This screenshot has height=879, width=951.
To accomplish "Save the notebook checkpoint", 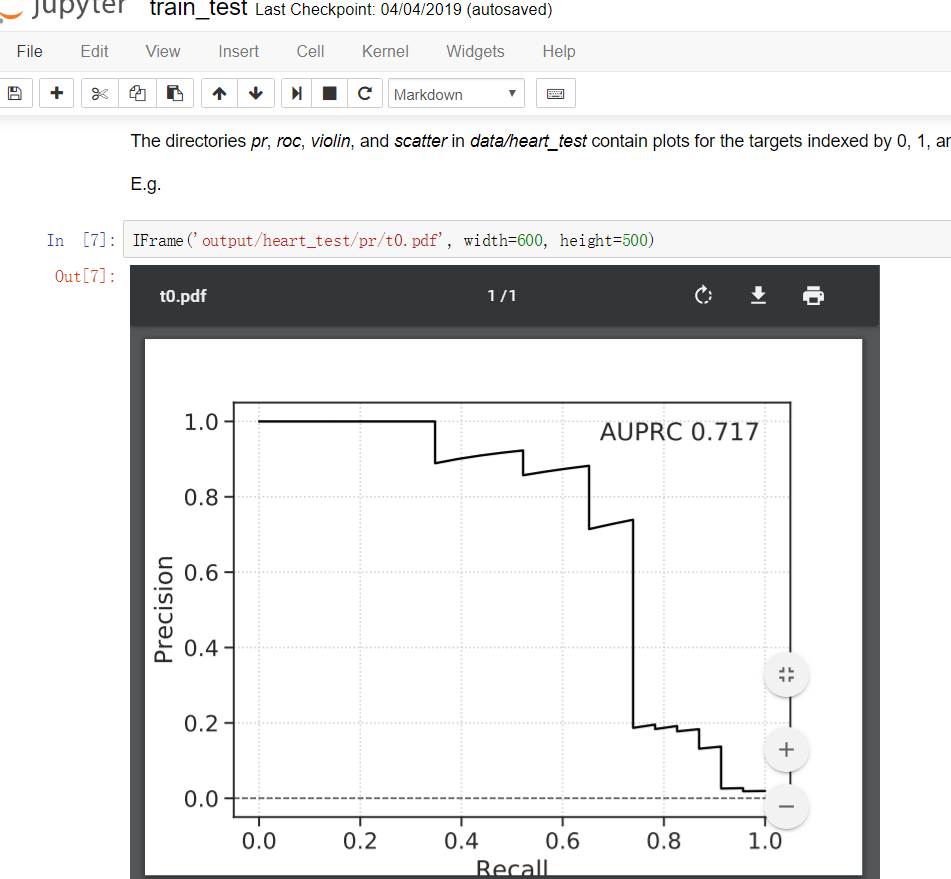I will (14, 93).
